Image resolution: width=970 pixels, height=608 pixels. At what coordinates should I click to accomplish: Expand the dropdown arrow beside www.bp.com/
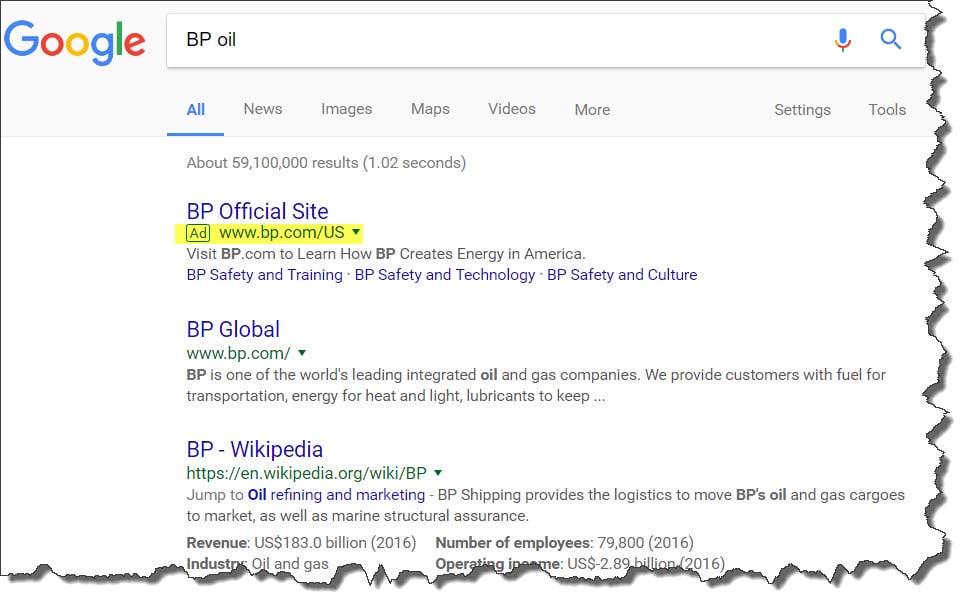(302, 353)
